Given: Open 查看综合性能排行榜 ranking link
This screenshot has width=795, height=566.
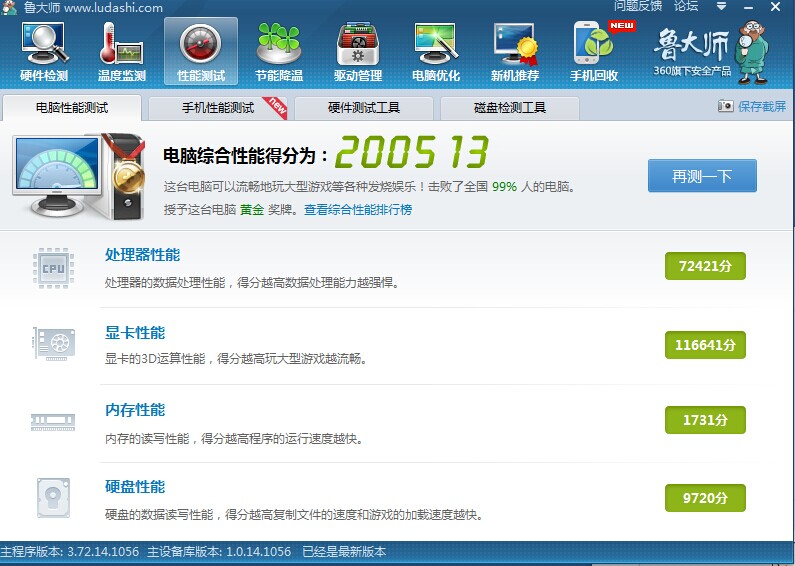Looking at the screenshot, I should click(x=358, y=209).
